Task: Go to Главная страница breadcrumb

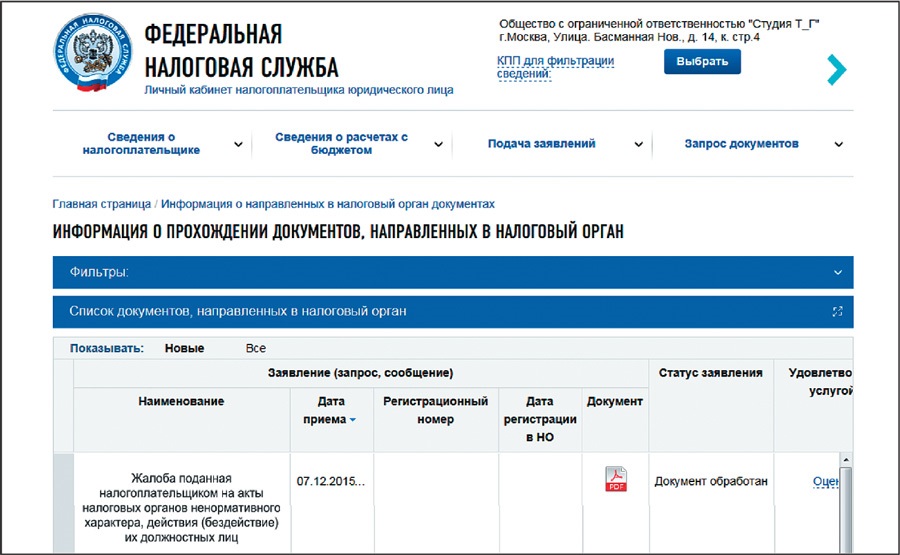Action: pyautogui.click(x=101, y=203)
